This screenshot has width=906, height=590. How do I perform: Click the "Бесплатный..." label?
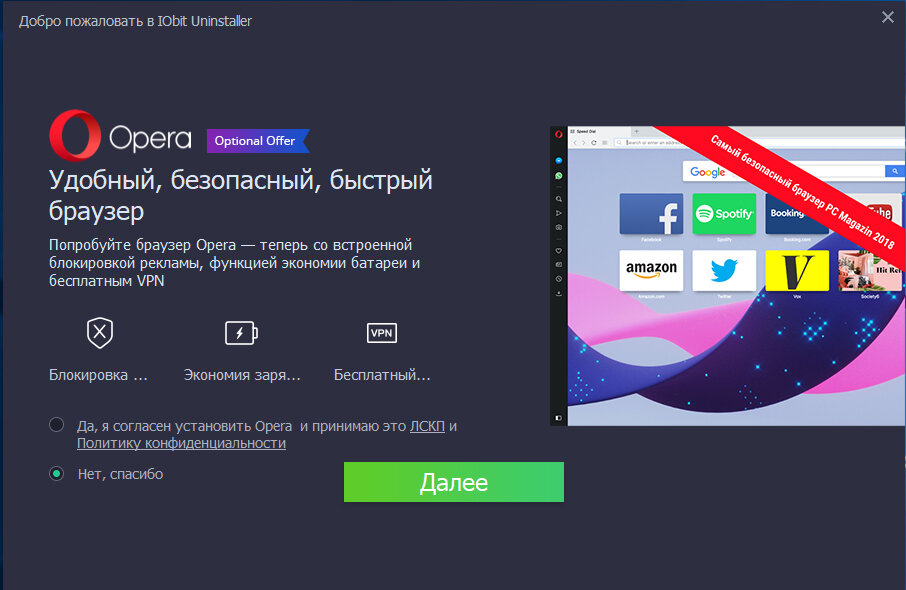tap(382, 375)
